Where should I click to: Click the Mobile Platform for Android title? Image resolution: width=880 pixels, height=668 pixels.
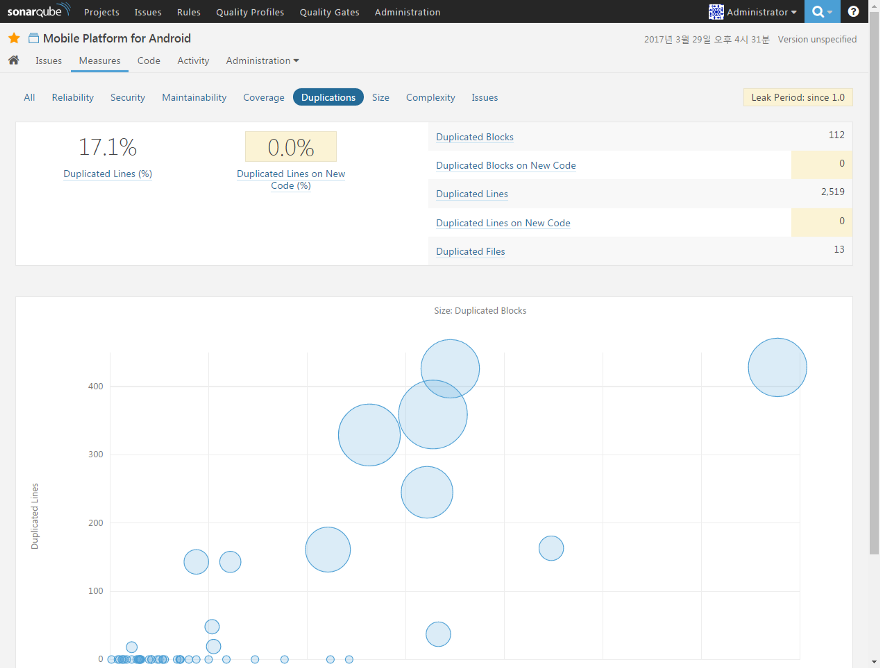117,38
